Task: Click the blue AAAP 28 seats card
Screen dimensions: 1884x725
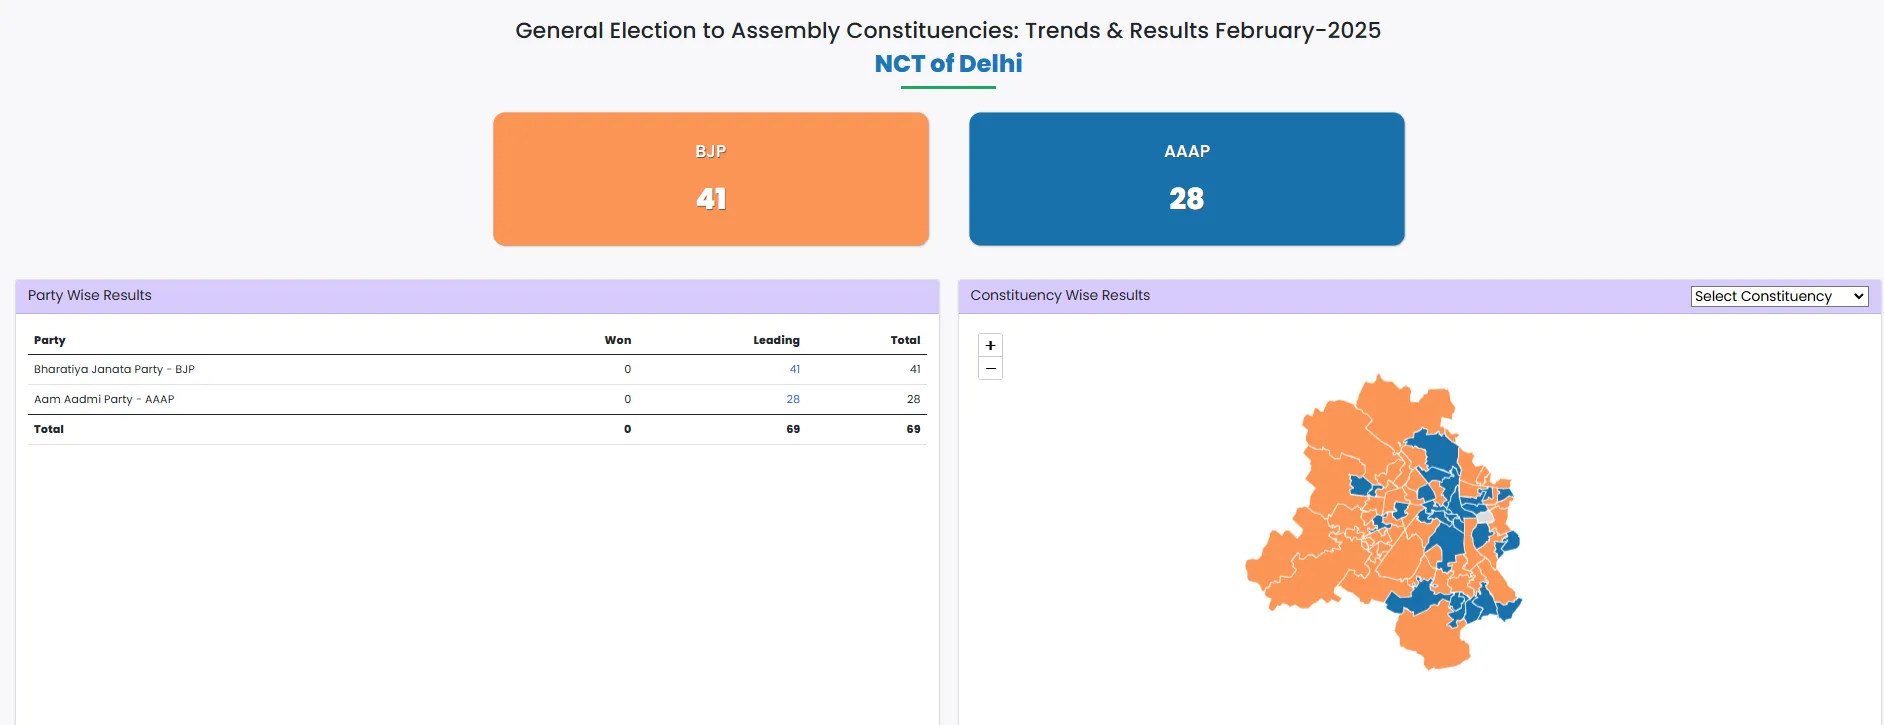Action: tap(1186, 179)
